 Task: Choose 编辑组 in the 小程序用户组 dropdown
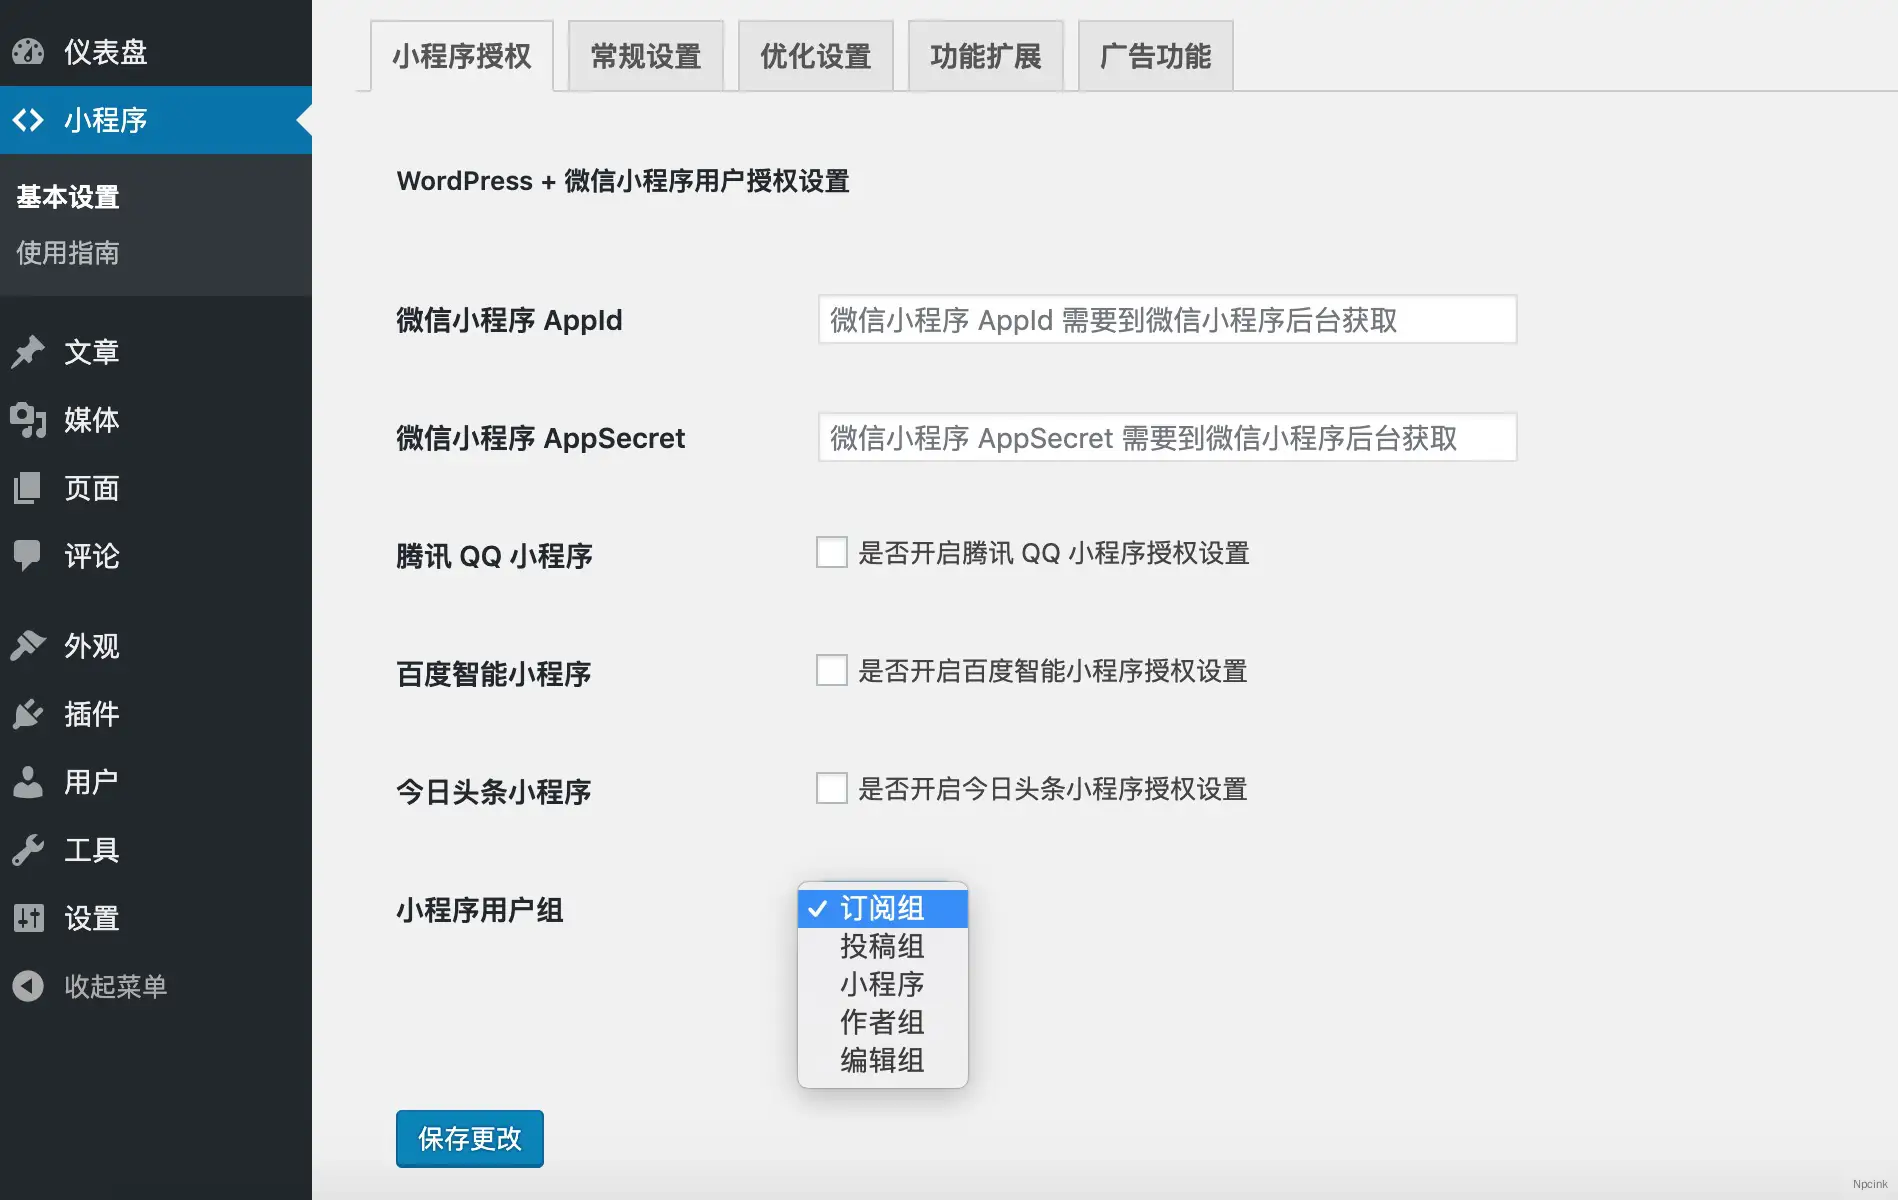pyautogui.click(x=881, y=1060)
